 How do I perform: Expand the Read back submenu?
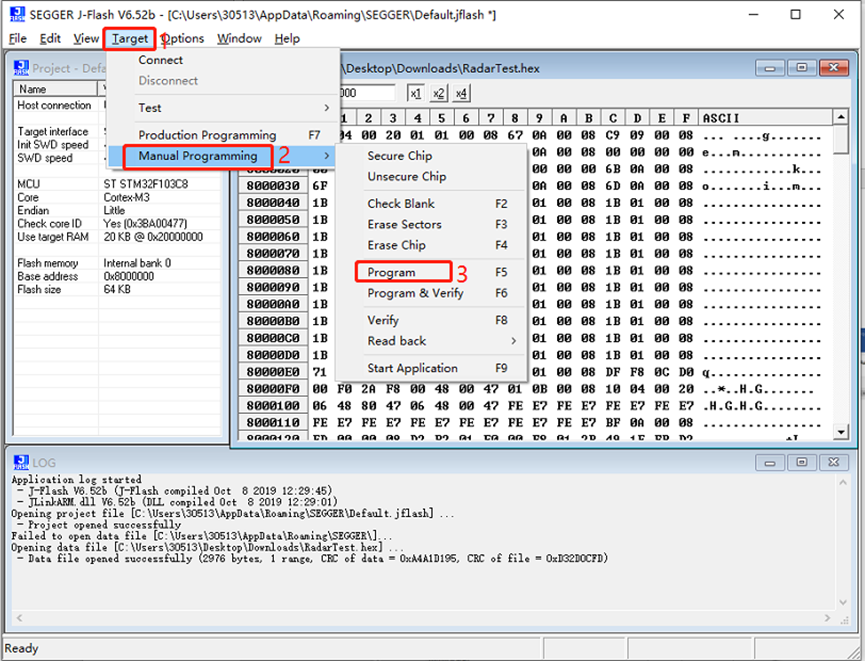pos(430,341)
